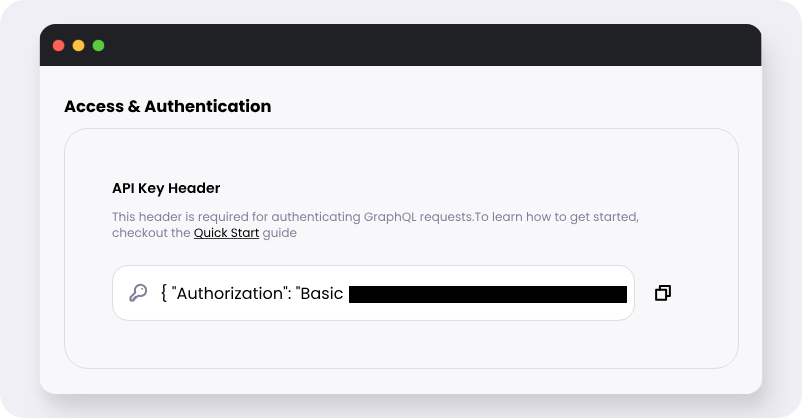Click the yellow minimize window dot
Viewport: 802px width, 418px height.
[x=78, y=46]
